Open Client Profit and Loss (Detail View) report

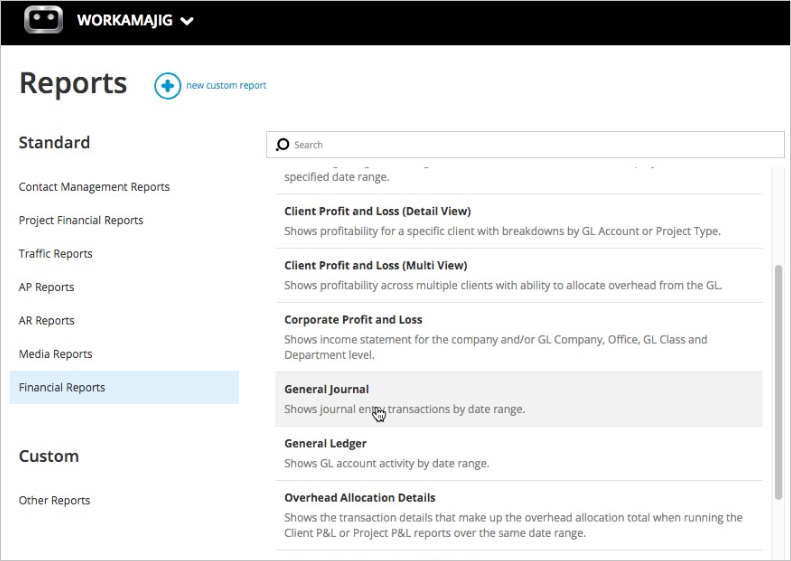pyautogui.click(x=377, y=211)
